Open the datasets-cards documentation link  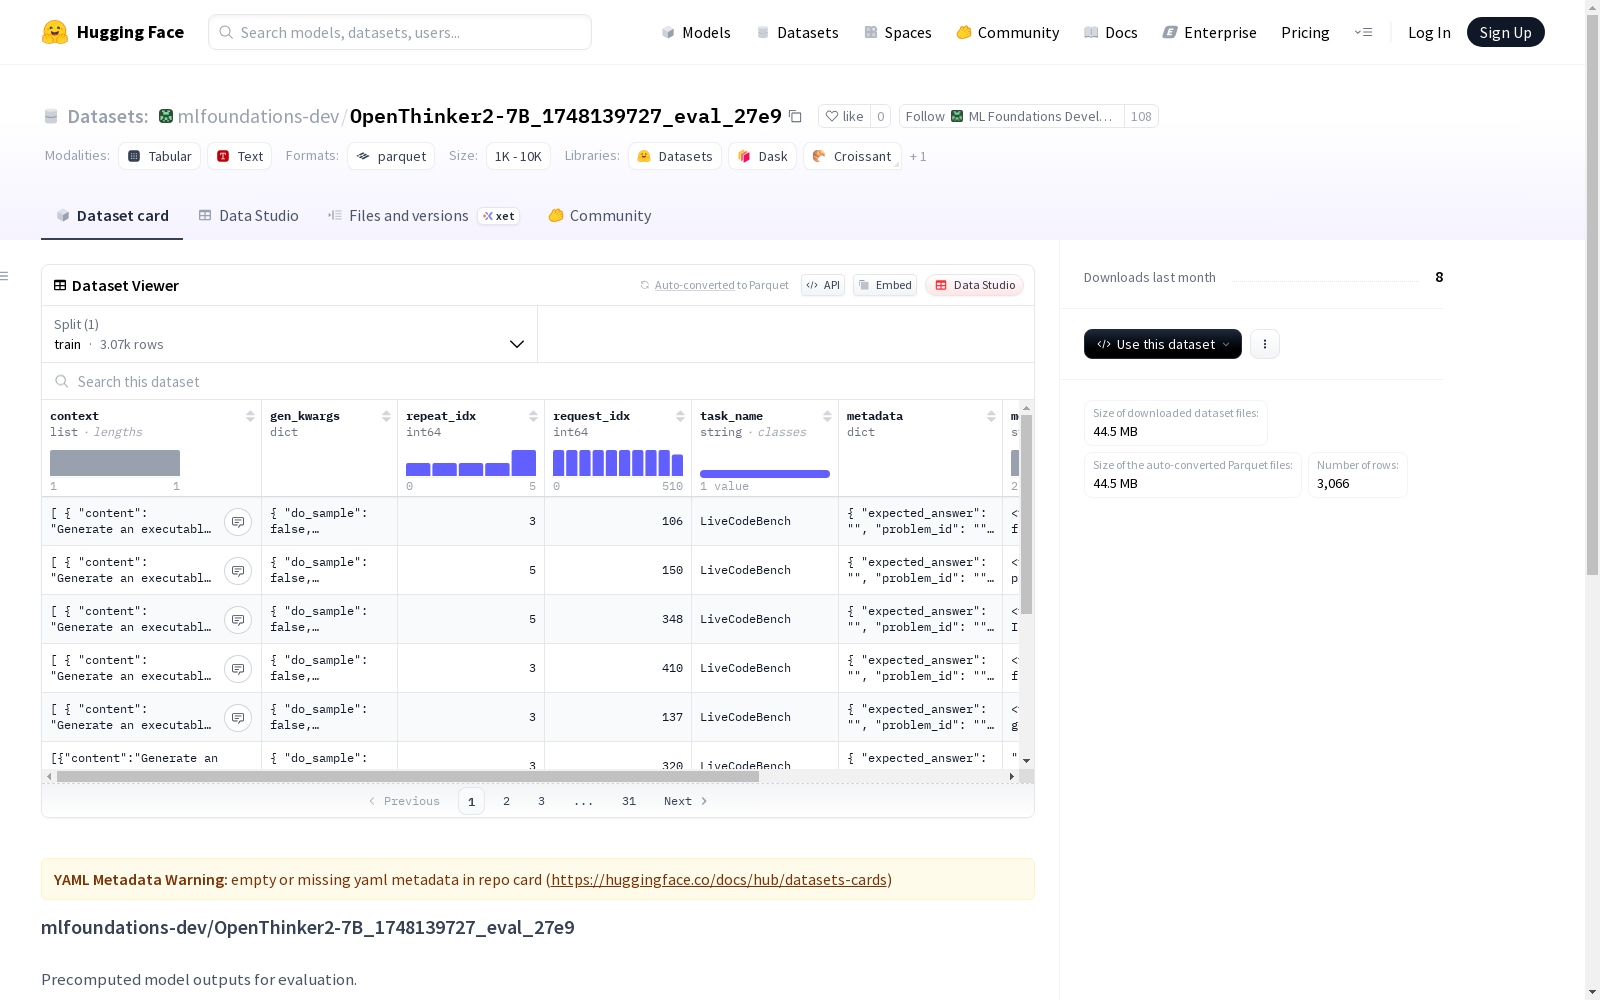719,880
